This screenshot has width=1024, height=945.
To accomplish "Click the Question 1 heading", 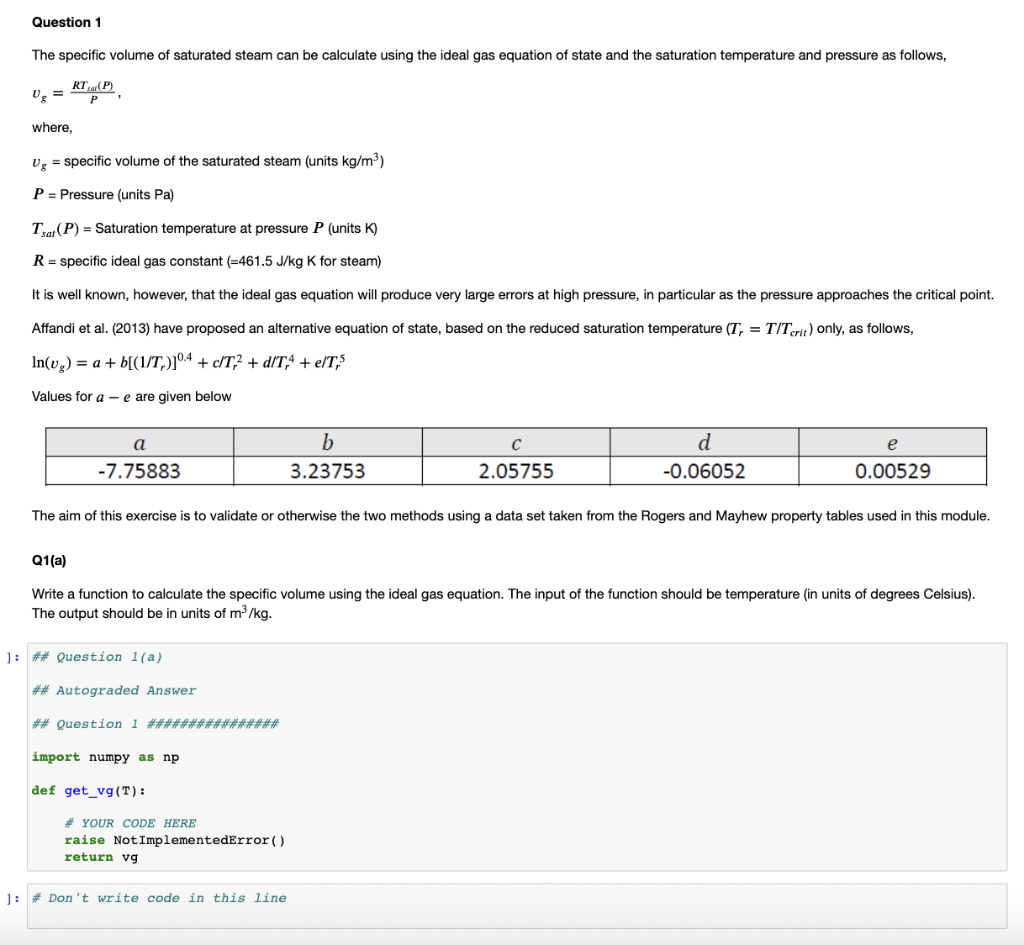I will 67,22.
